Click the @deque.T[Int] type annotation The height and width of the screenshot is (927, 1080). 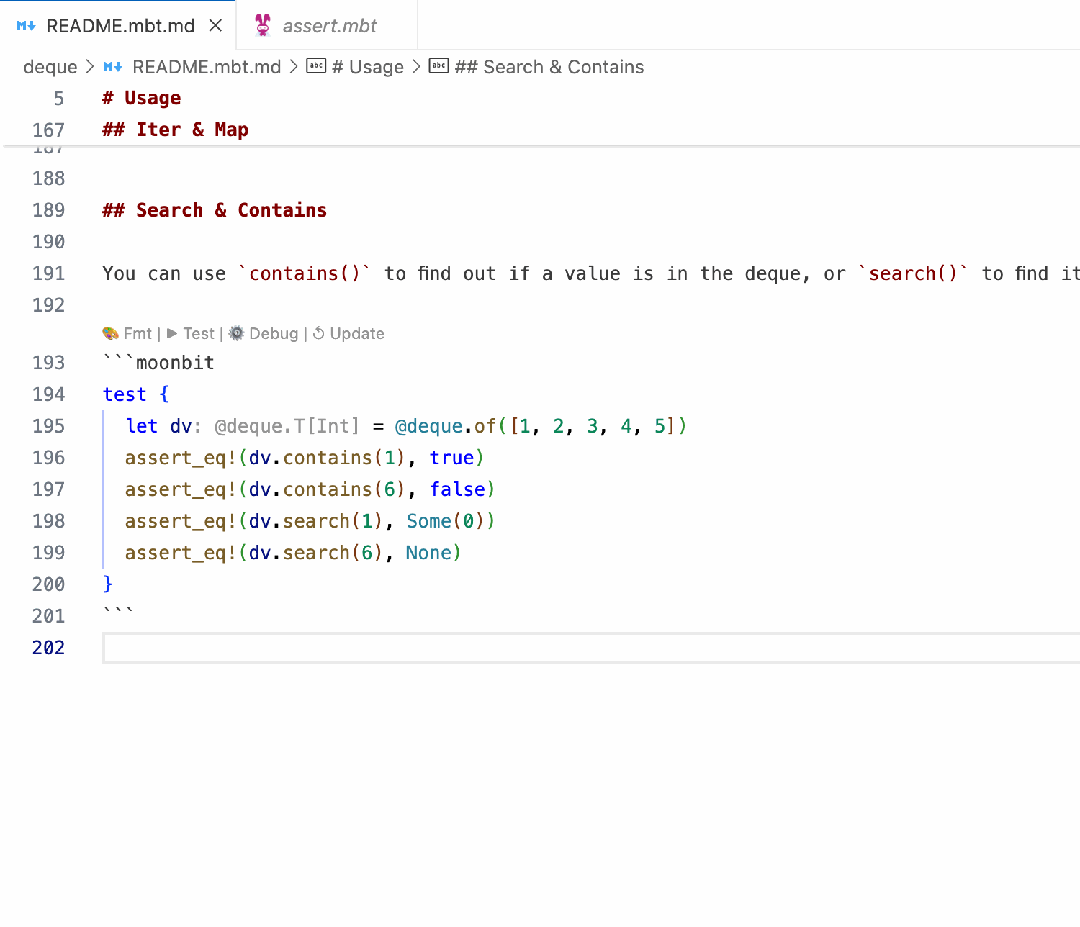point(287,426)
